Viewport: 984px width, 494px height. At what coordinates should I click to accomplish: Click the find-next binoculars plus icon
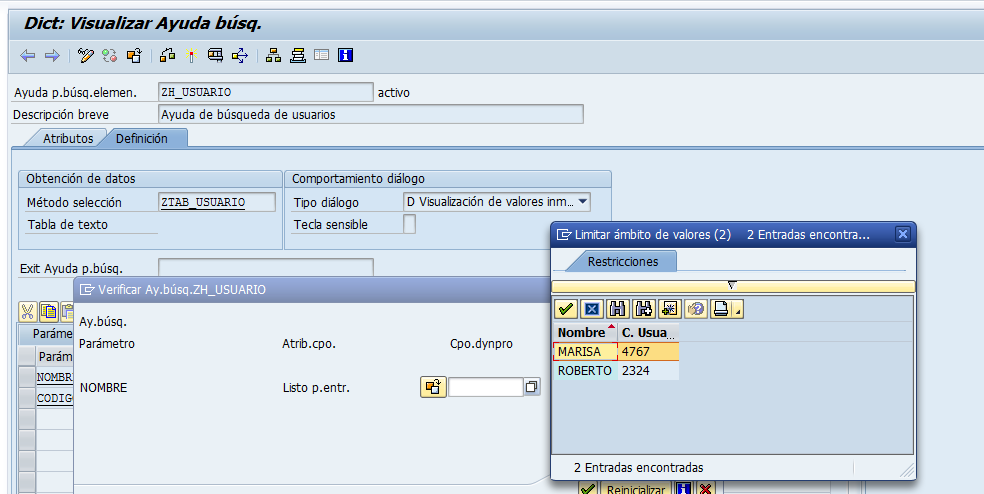643,309
